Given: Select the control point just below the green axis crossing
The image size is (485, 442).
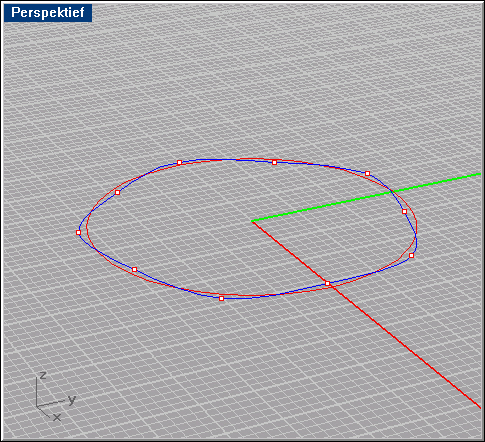Looking at the screenshot, I should [404, 211].
